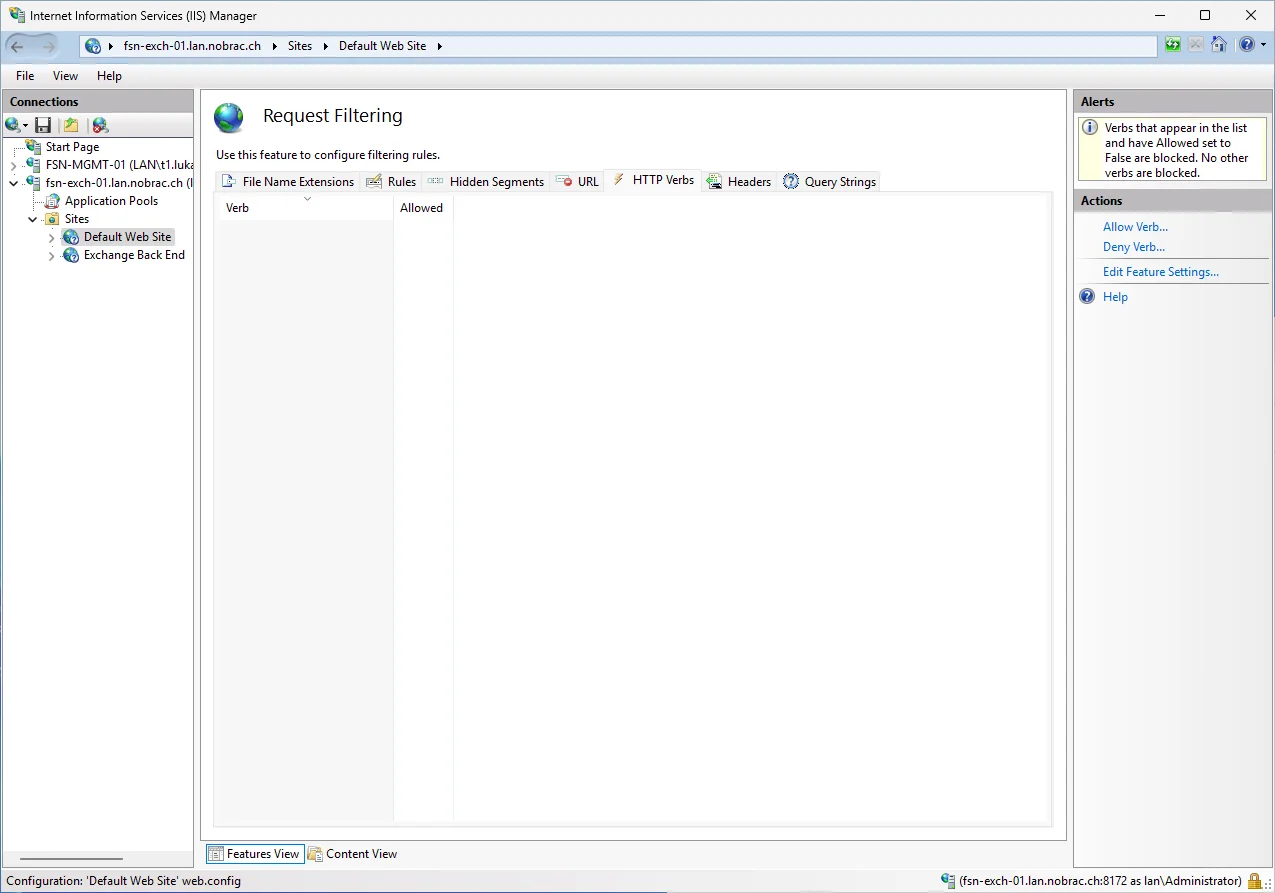Click the navigation Back arrow button
This screenshot has height=893, width=1275.
17,46
